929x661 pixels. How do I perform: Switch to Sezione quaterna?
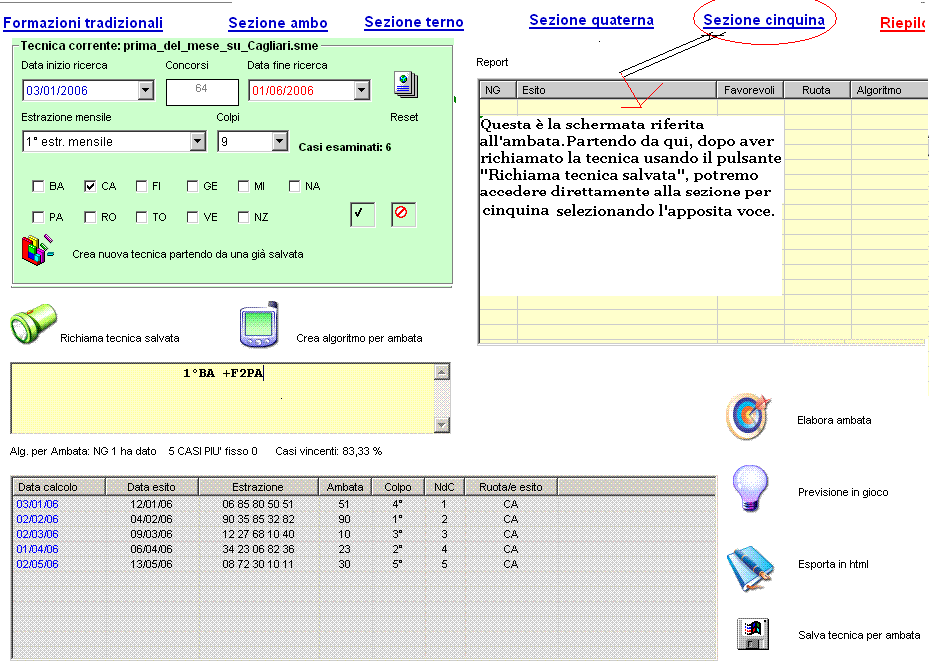591,20
